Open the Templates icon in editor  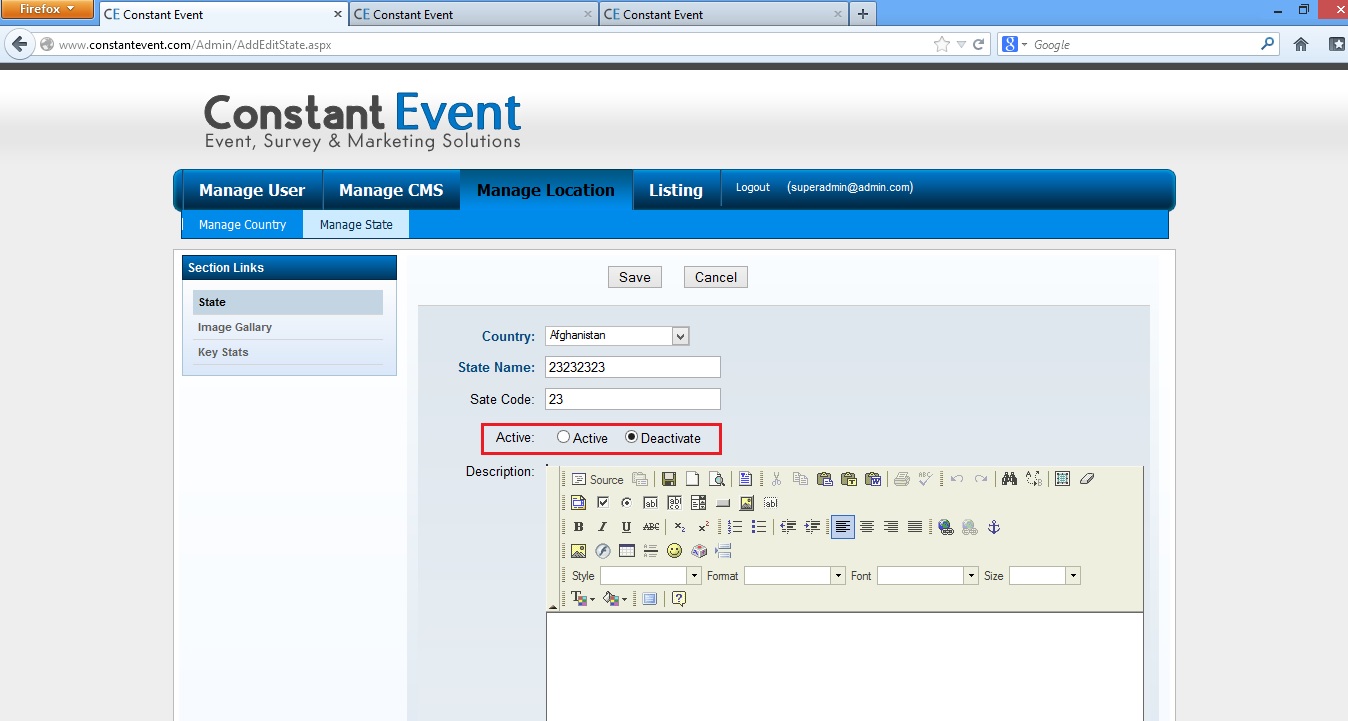pos(745,479)
